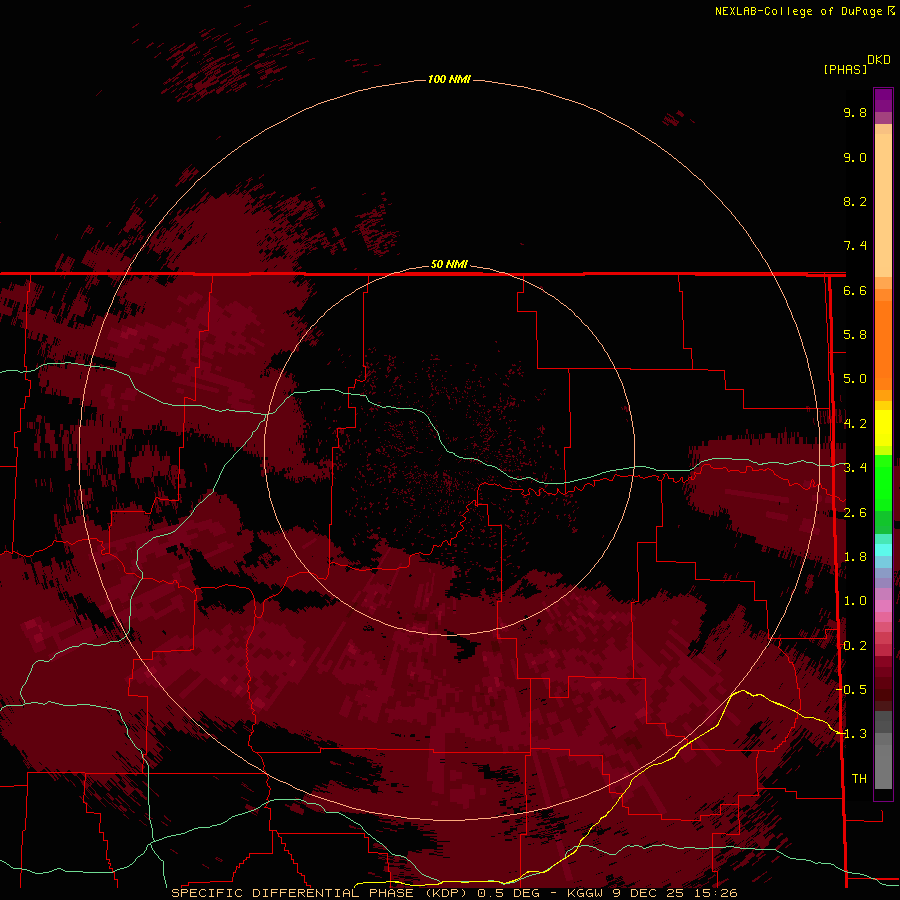Viewport: 900px width, 900px height.
Task: Click the yellow segment of the color bar
Action: click(883, 428)
